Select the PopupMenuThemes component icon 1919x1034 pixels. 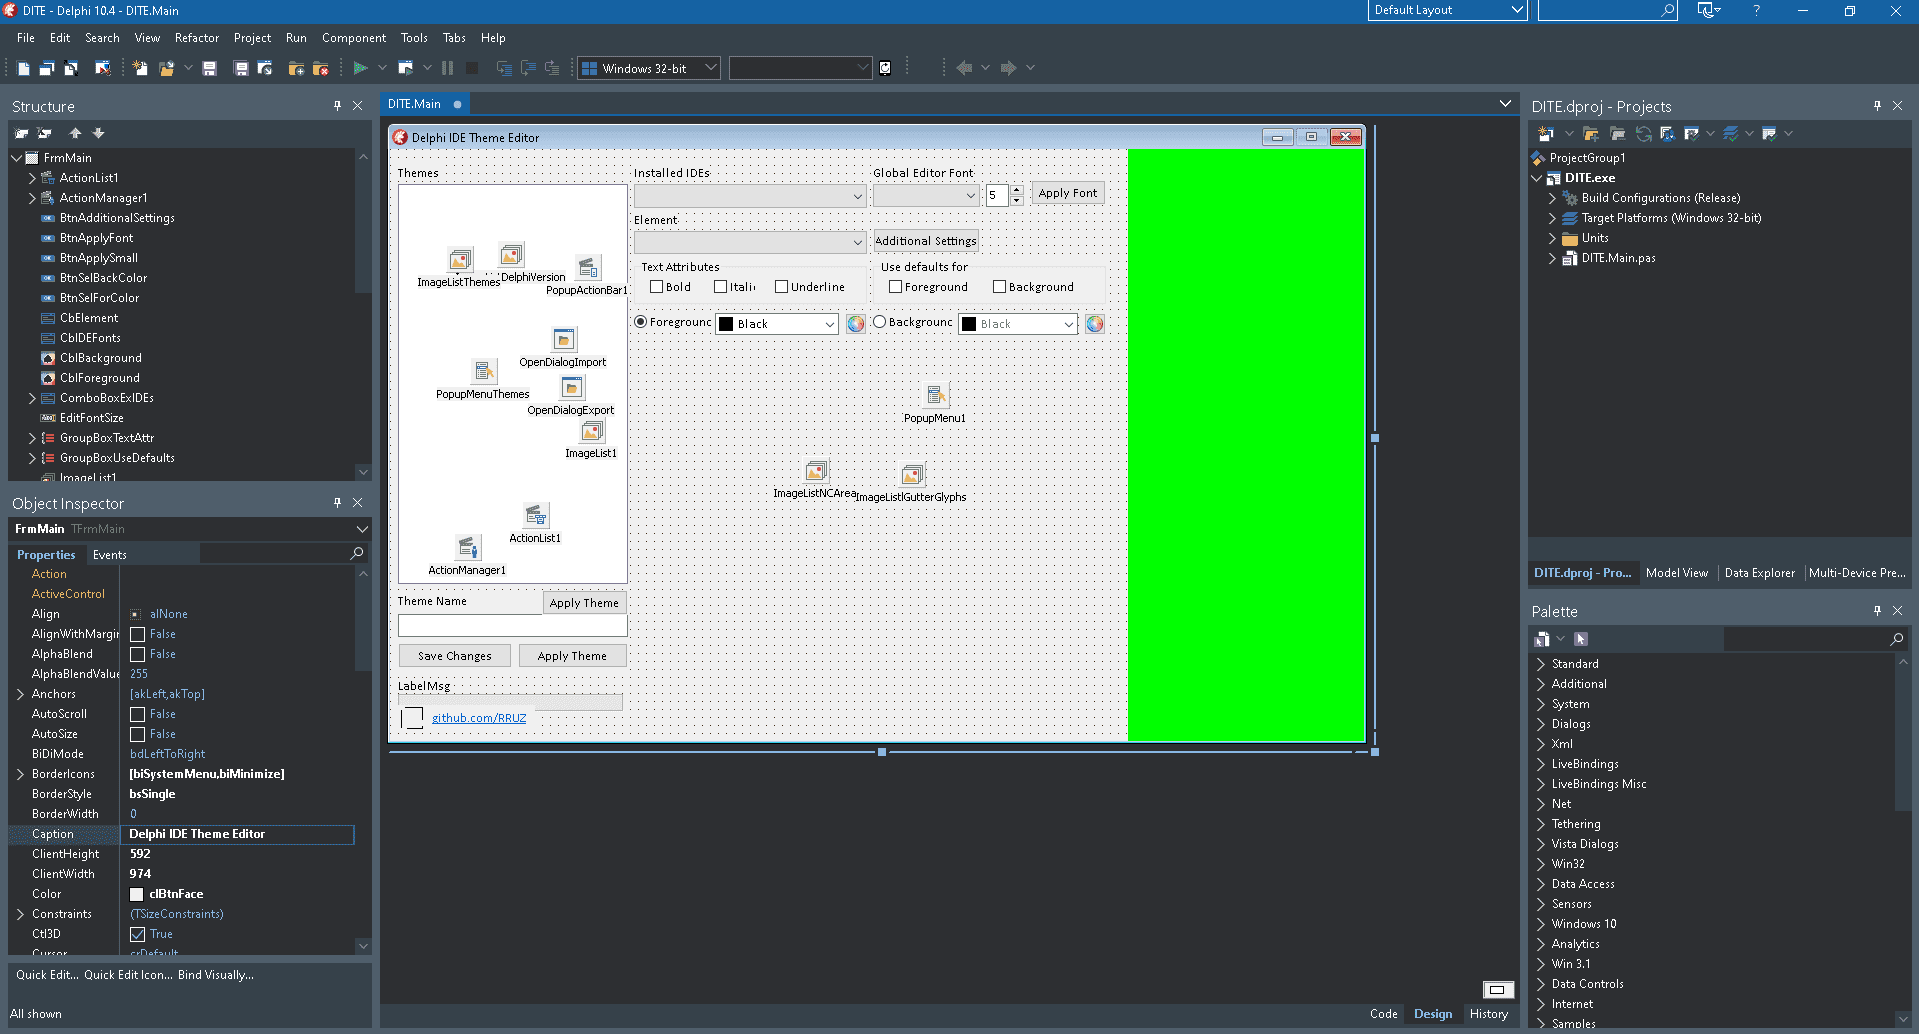[484, 371]
